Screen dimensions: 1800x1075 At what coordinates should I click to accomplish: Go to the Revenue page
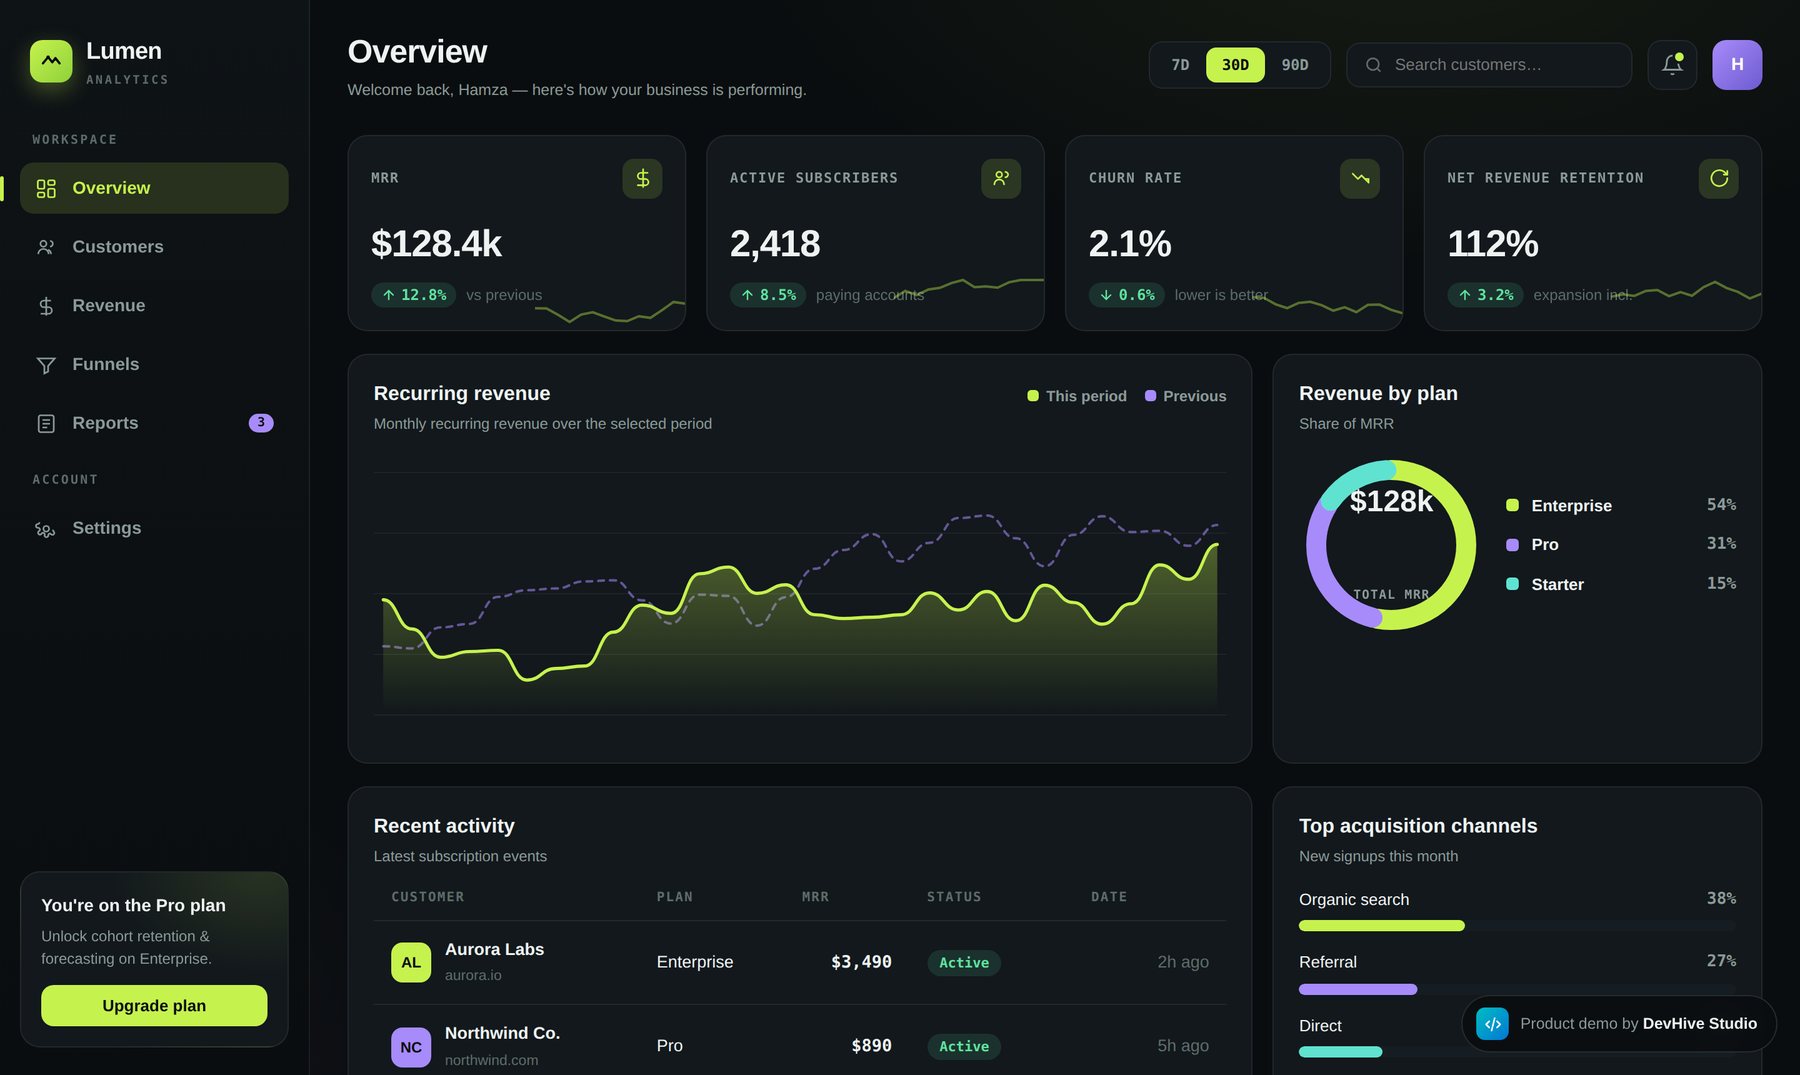[154, 306]
